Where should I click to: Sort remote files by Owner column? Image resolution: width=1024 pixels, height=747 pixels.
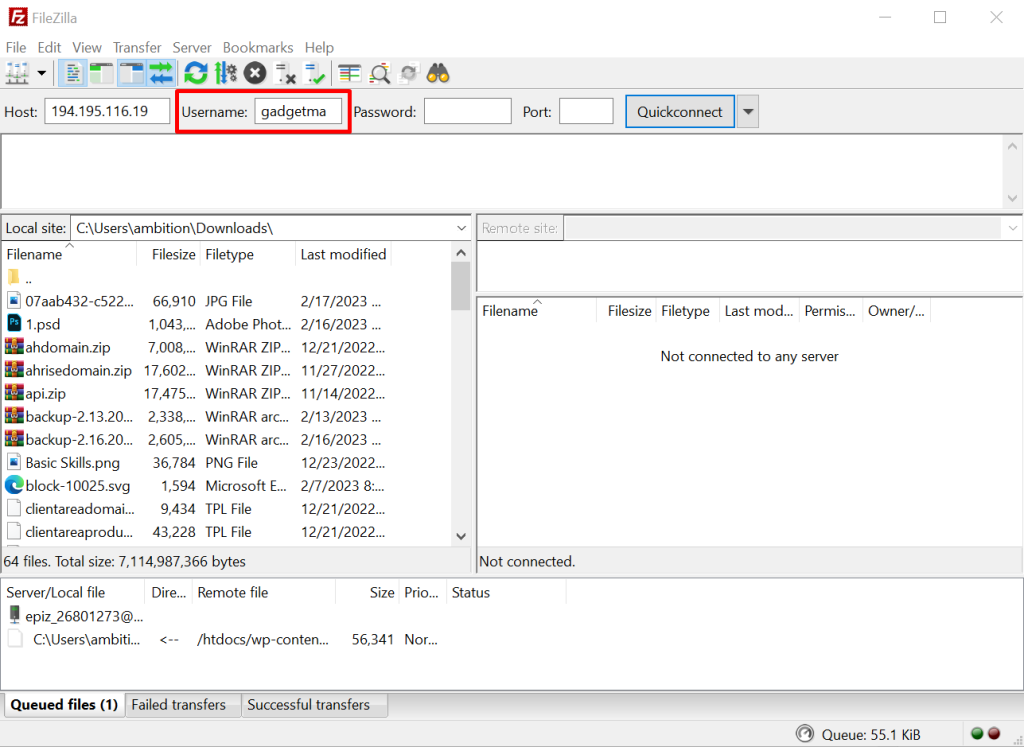897,311
